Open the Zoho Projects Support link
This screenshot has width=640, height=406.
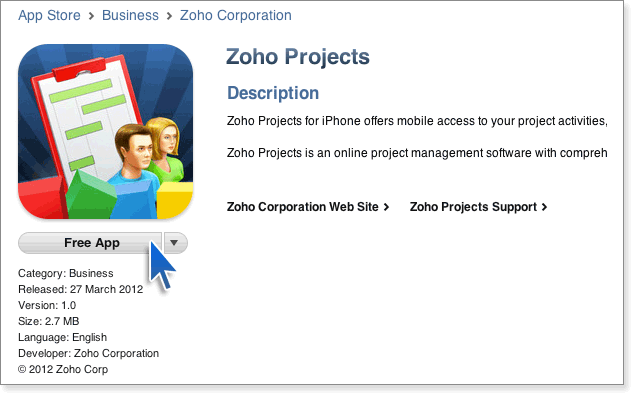pos(473,207)
